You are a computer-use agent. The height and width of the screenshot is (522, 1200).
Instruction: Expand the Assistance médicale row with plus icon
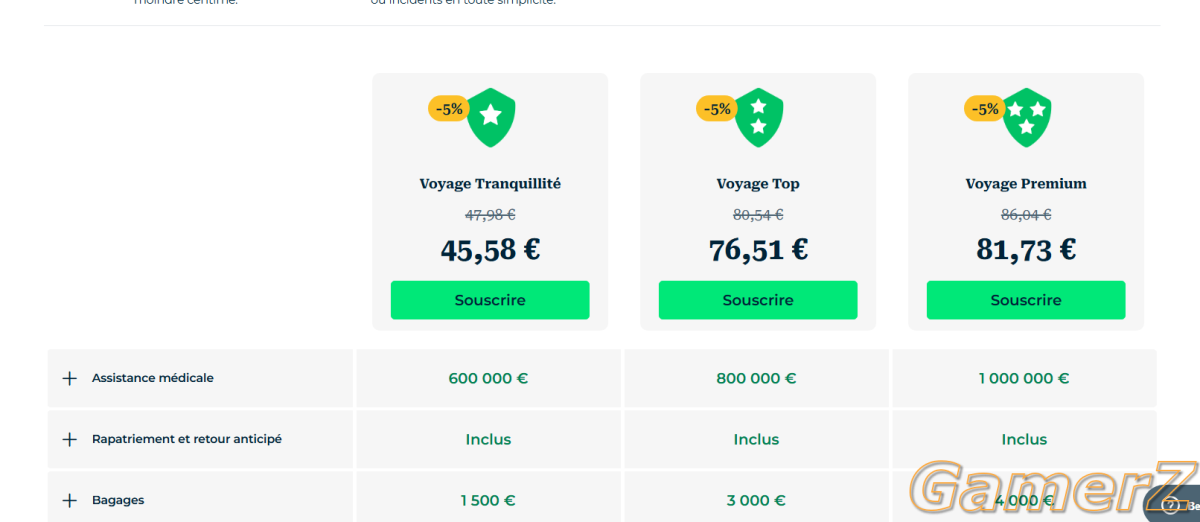[69, 379]
